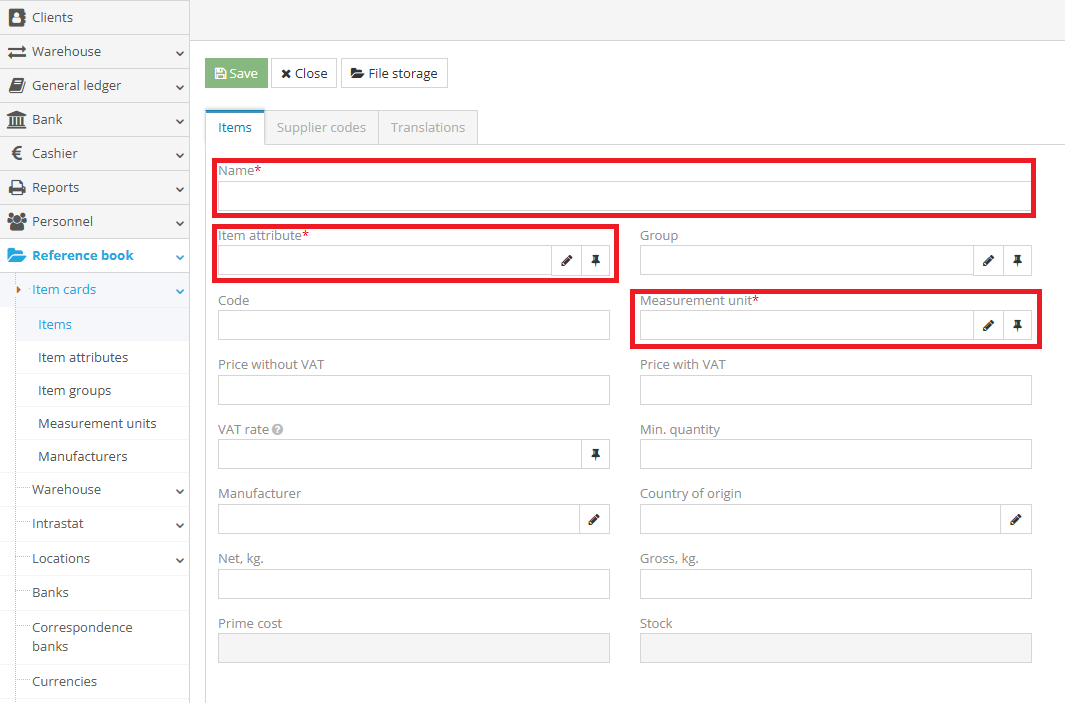1065x703 pixels.
Task: Expand the General ledger sidebar section
Action: 94,86
